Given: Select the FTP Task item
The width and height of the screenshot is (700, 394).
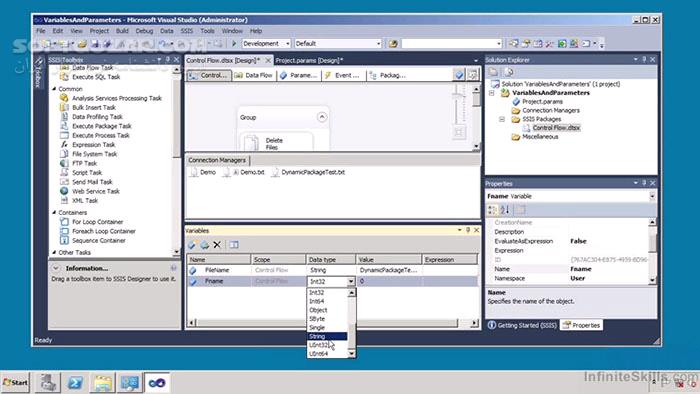Looking at the screenshot, I should point(79,163).
